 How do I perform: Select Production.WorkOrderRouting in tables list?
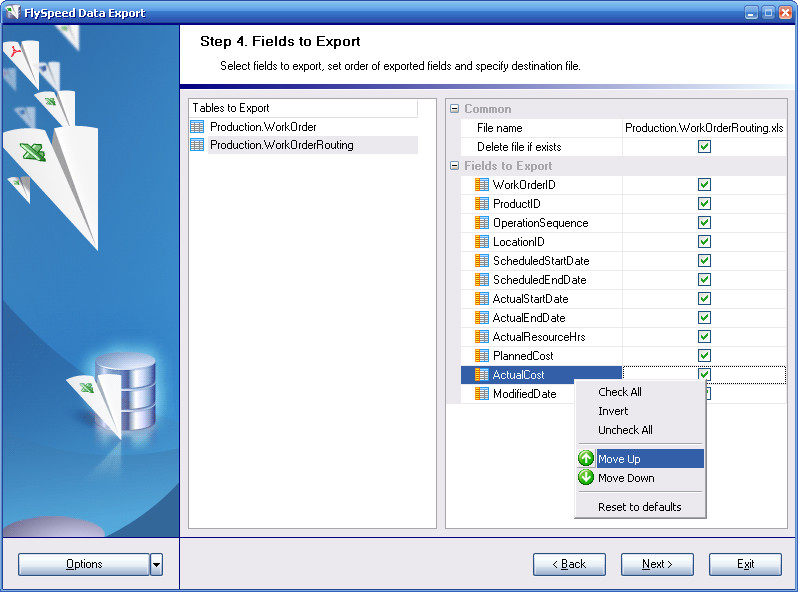(x=281, y=145)
